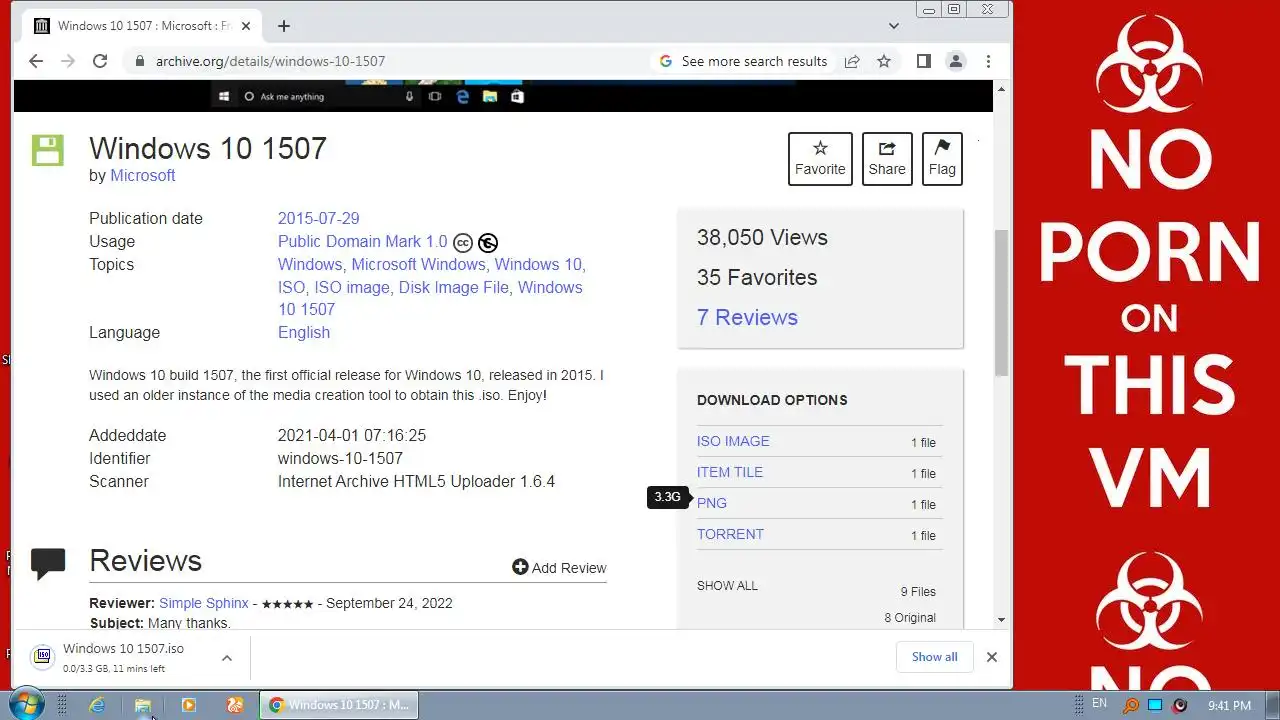Expand SHOW ALL download files

(727, 585)
